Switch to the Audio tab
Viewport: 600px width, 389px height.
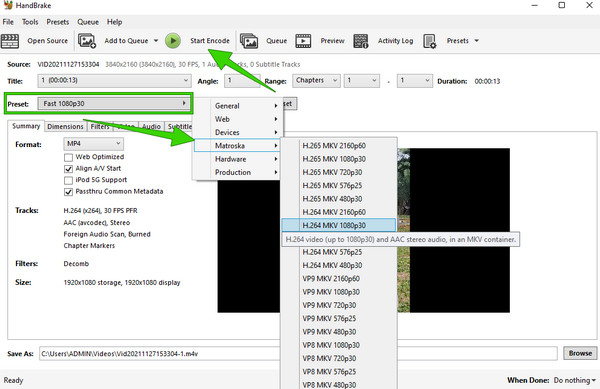pos(151,127)
